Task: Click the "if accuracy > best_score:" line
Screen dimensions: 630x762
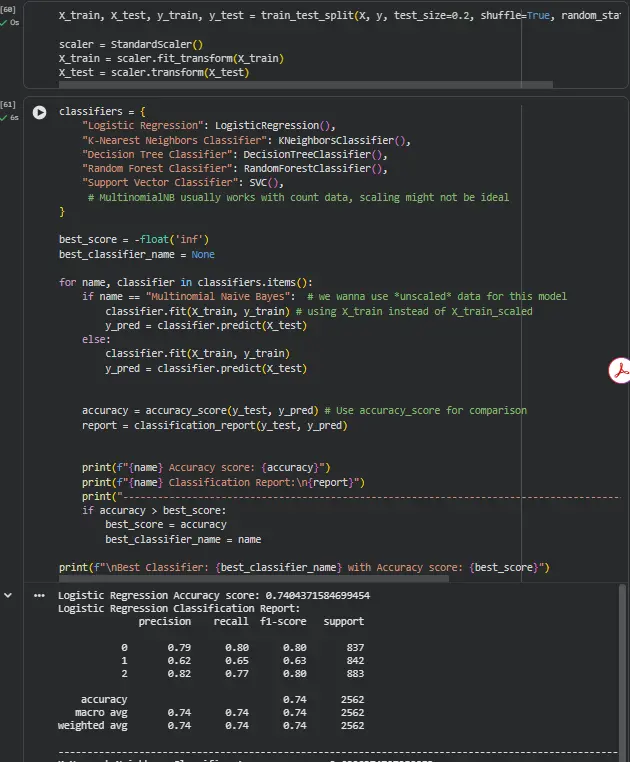Action: pos(154,511)
